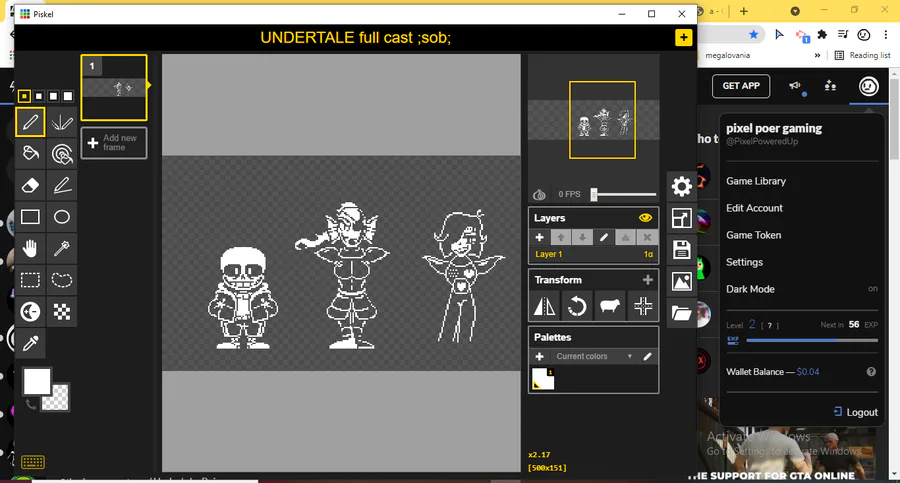Open Game Library in account menu
Image resolution: width=900 pixels, height=483 pixels.
756,181
